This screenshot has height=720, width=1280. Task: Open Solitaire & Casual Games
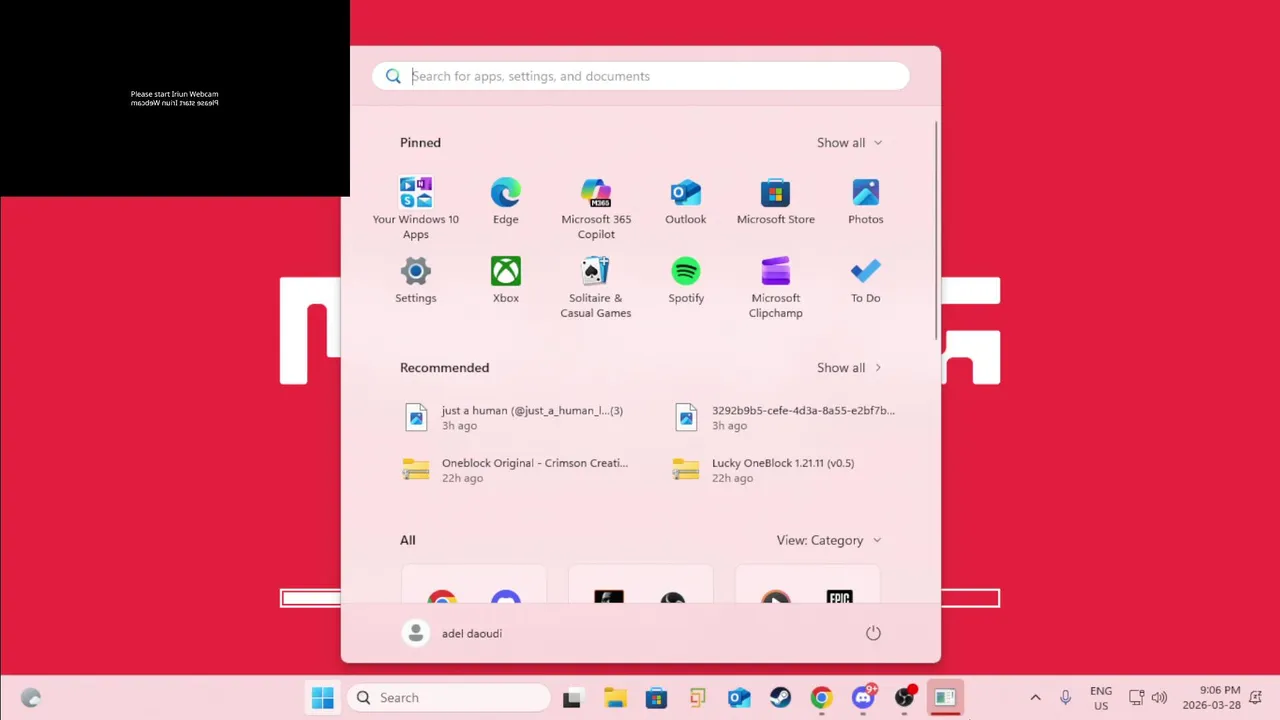(596, 288)
